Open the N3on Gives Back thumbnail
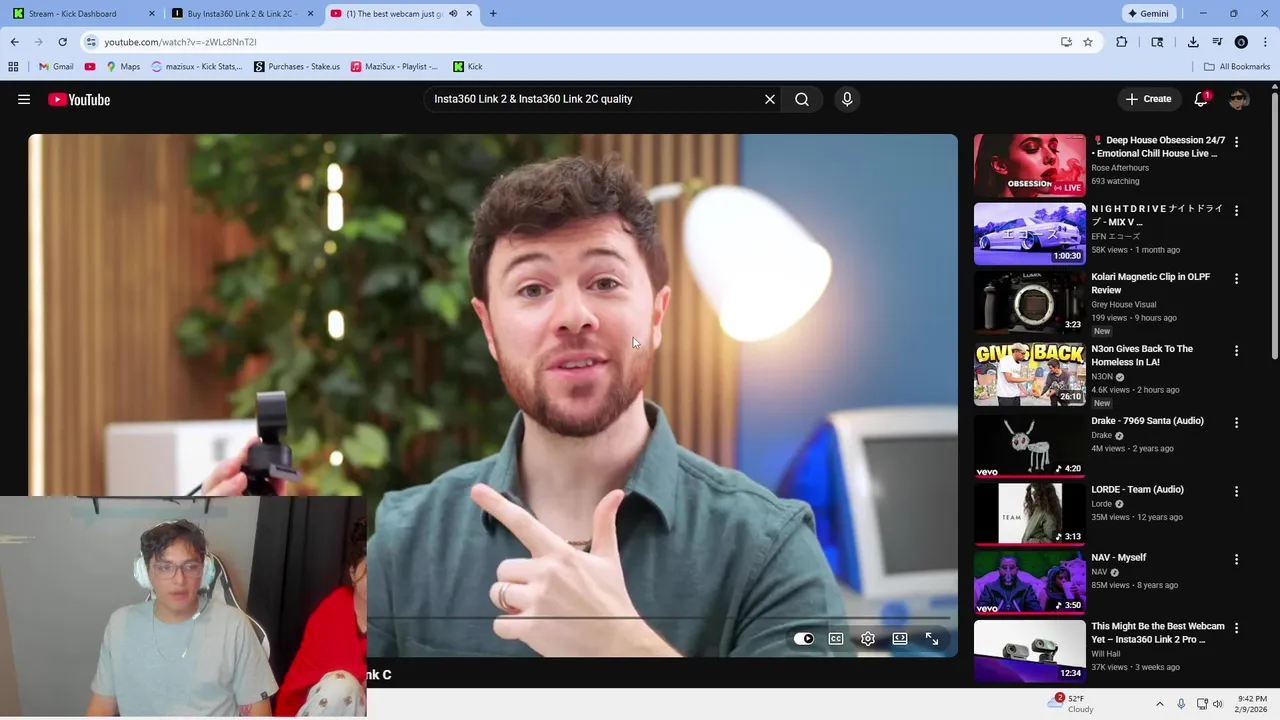 tap(1029, 374)
